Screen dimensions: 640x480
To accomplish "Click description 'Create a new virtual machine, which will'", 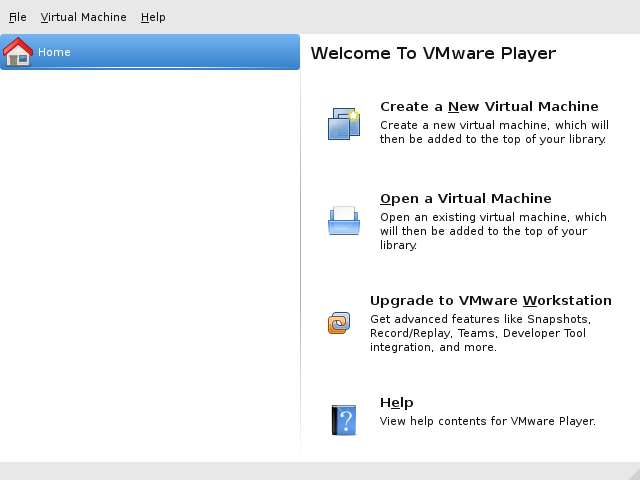I will pos(494,125).
